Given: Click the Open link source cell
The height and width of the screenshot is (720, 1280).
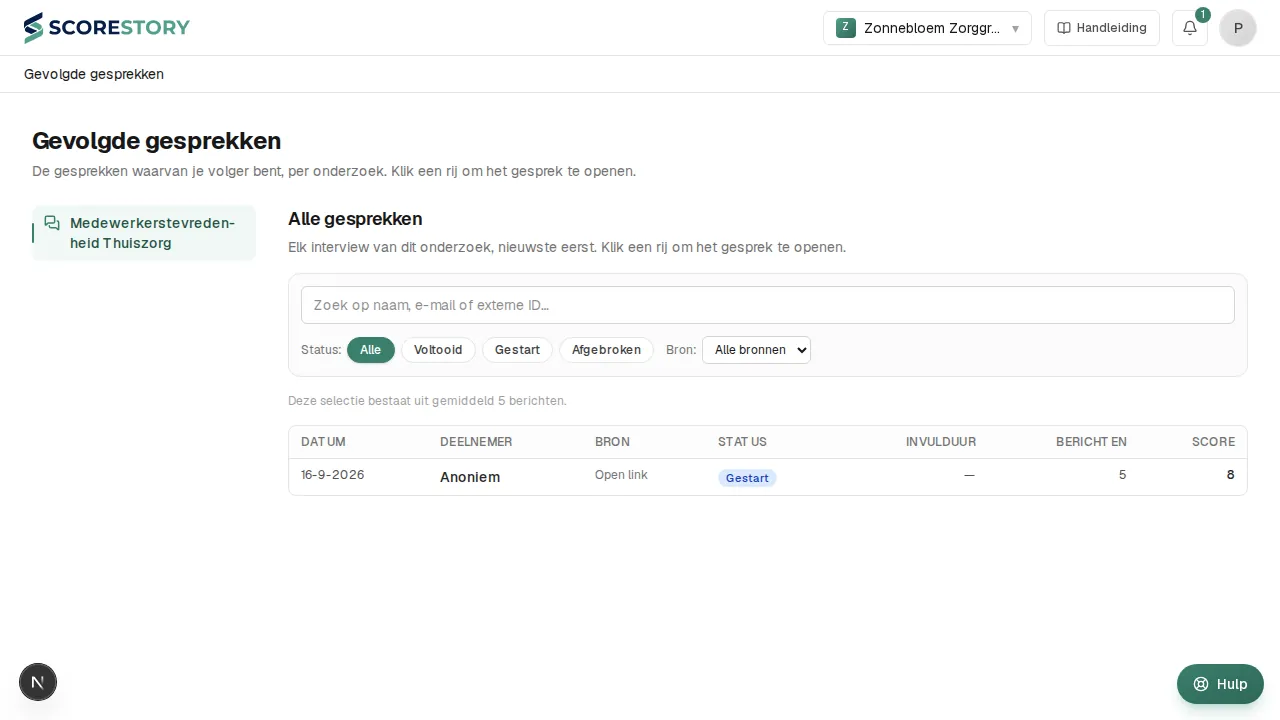Looking at the screenshot, I should point(621,475).
